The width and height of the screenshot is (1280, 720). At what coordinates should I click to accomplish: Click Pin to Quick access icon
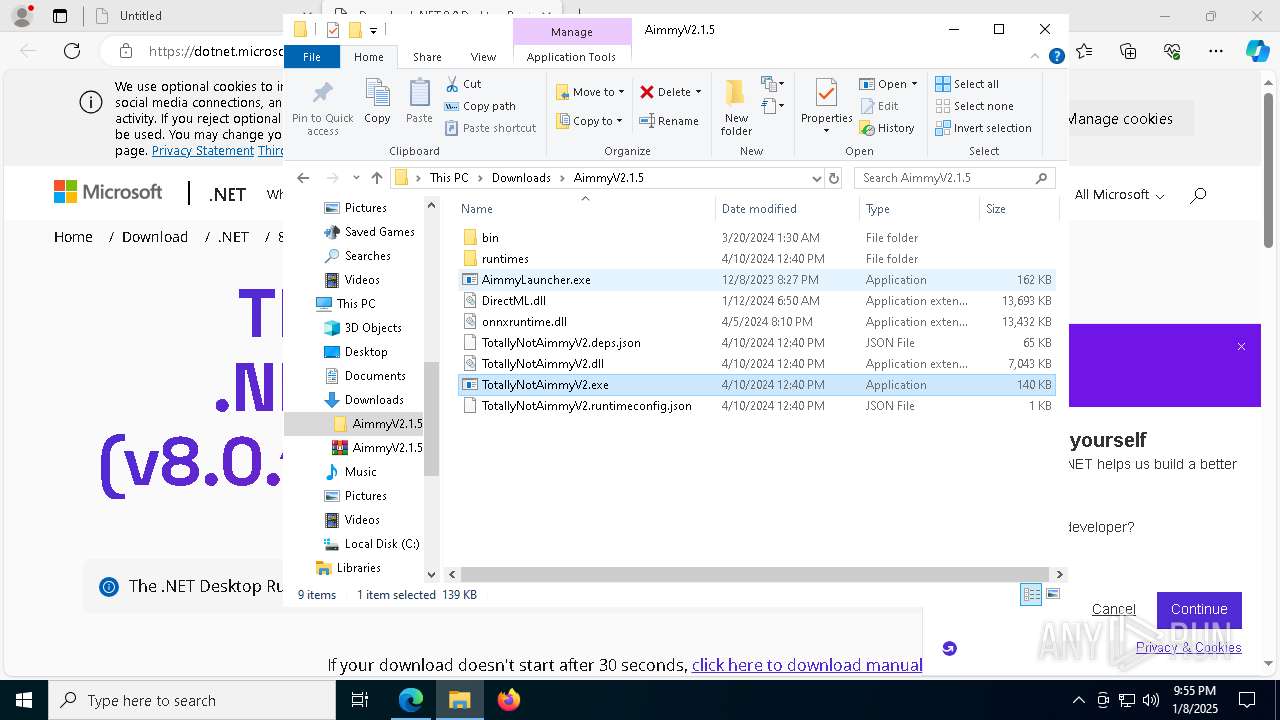point(322,108)
